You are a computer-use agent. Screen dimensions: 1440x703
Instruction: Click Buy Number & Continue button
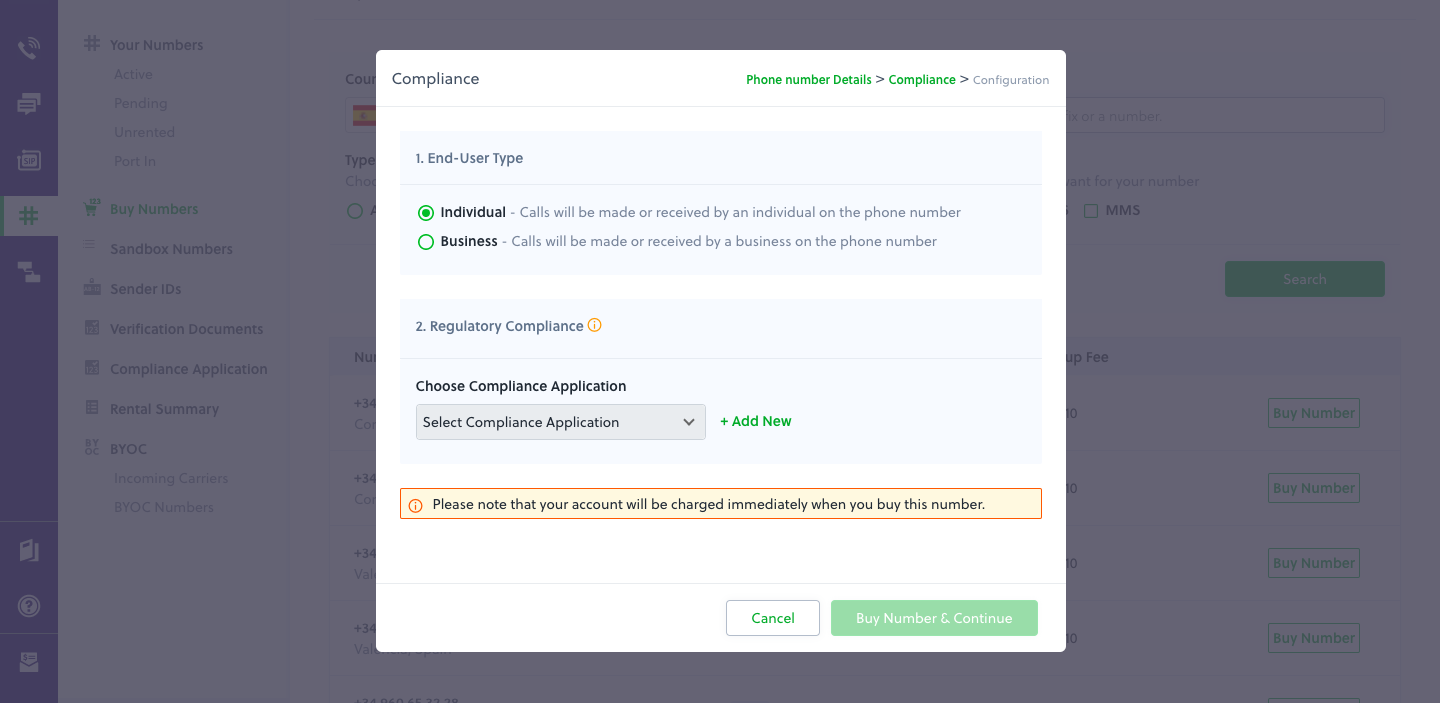click(x=934, y=618)
